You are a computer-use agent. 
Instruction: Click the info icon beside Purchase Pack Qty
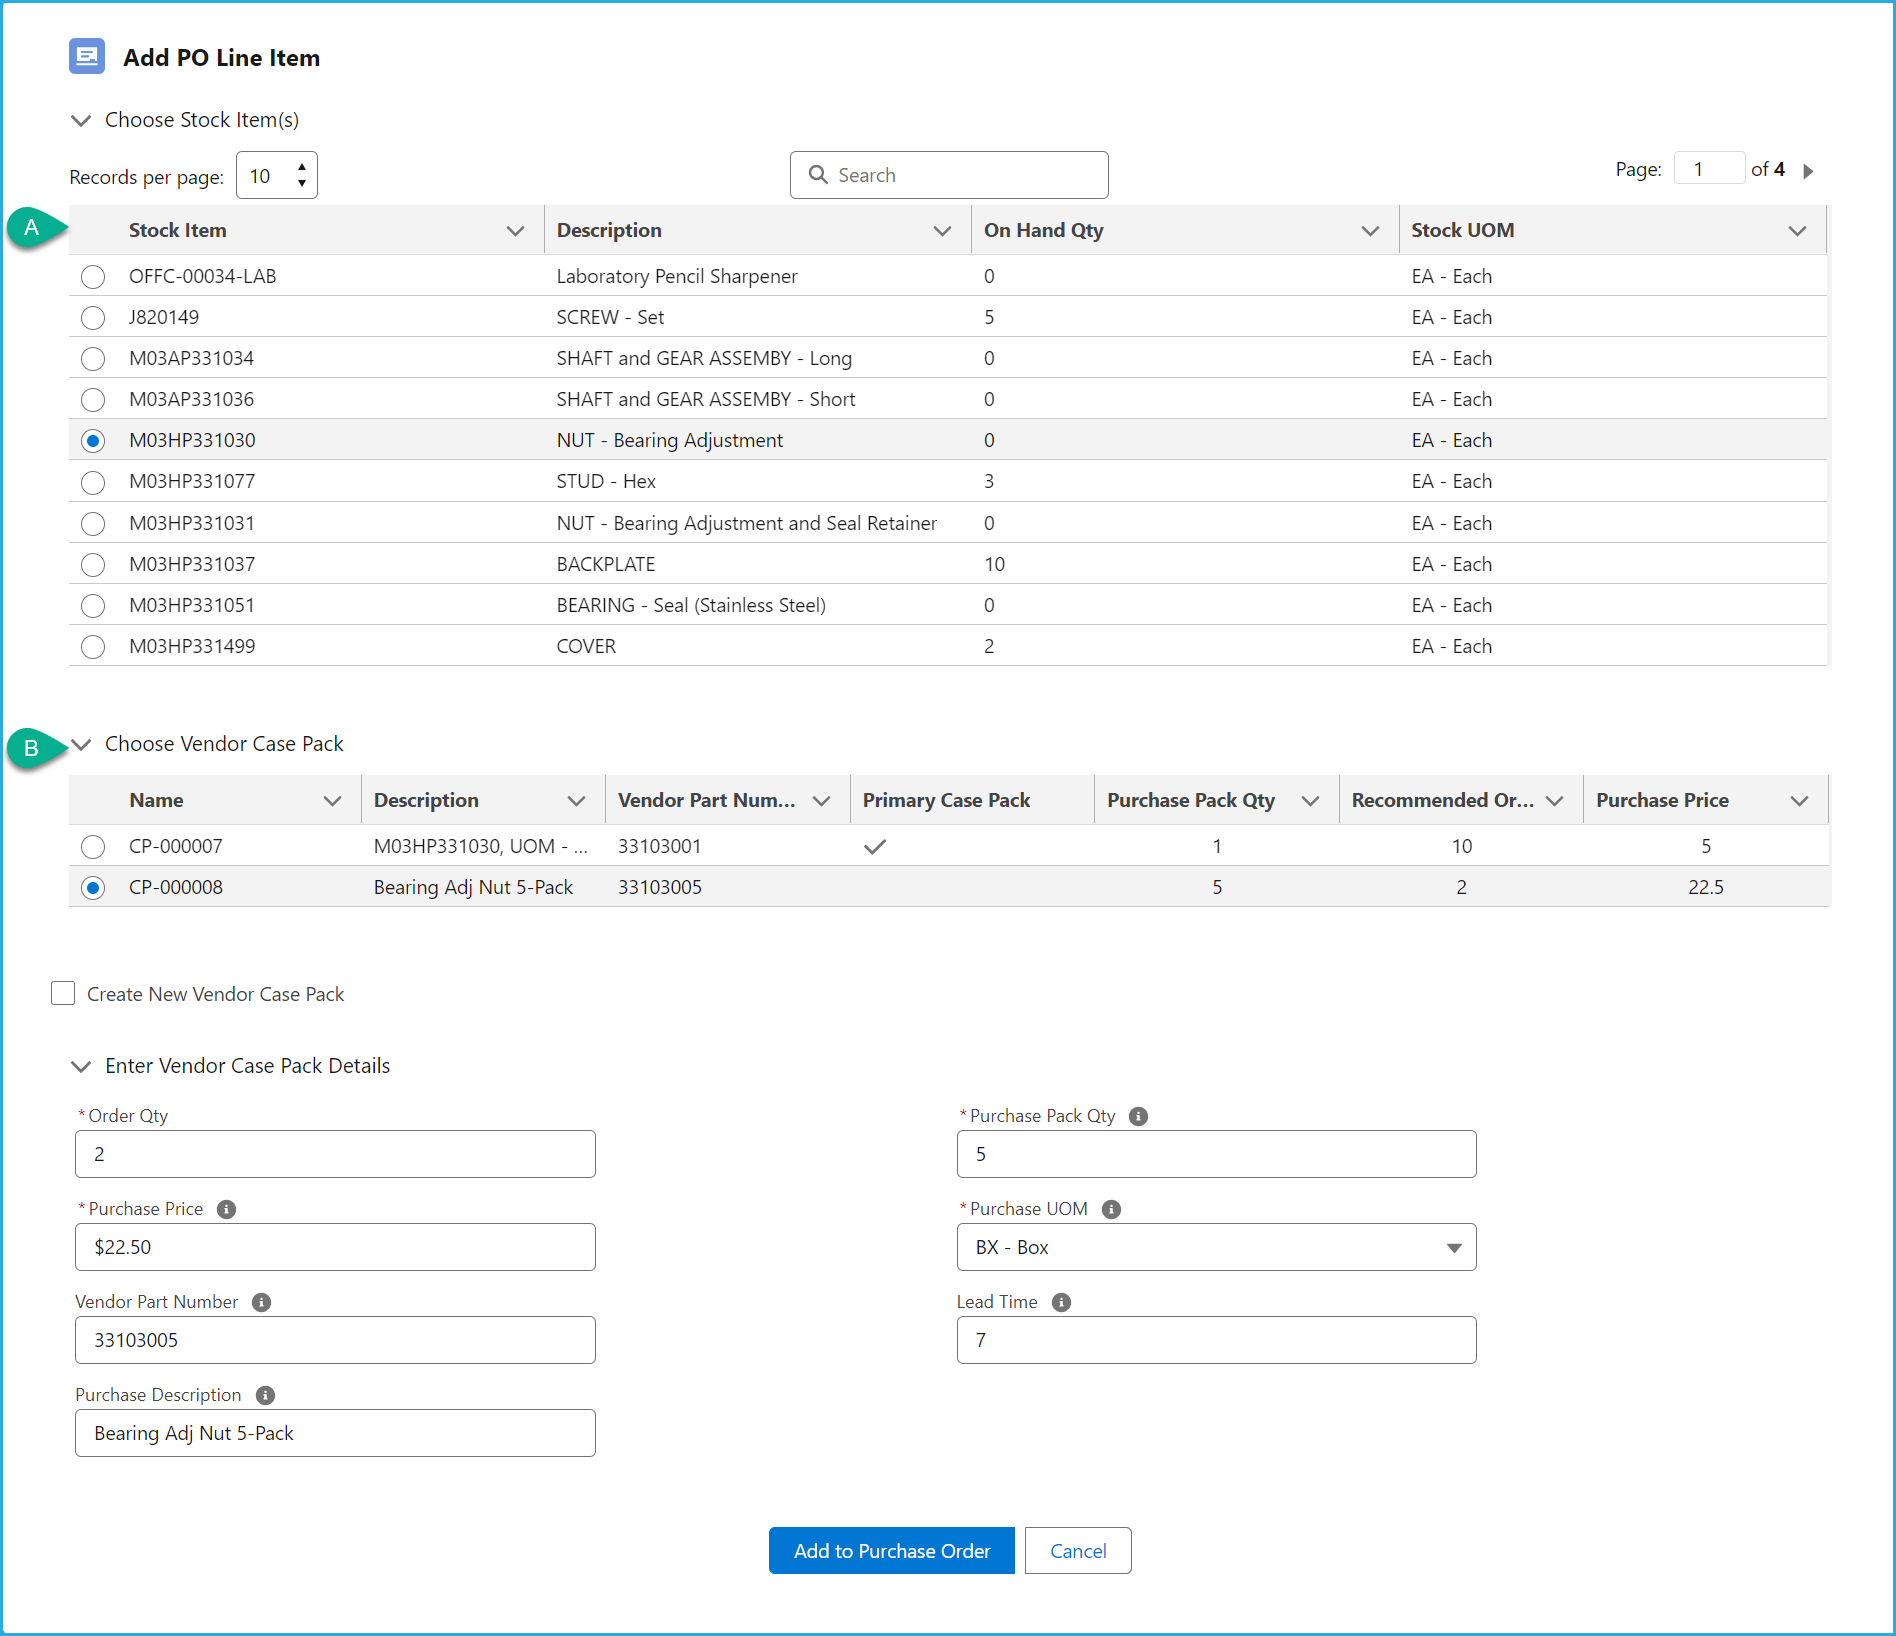[1138, 1116]
